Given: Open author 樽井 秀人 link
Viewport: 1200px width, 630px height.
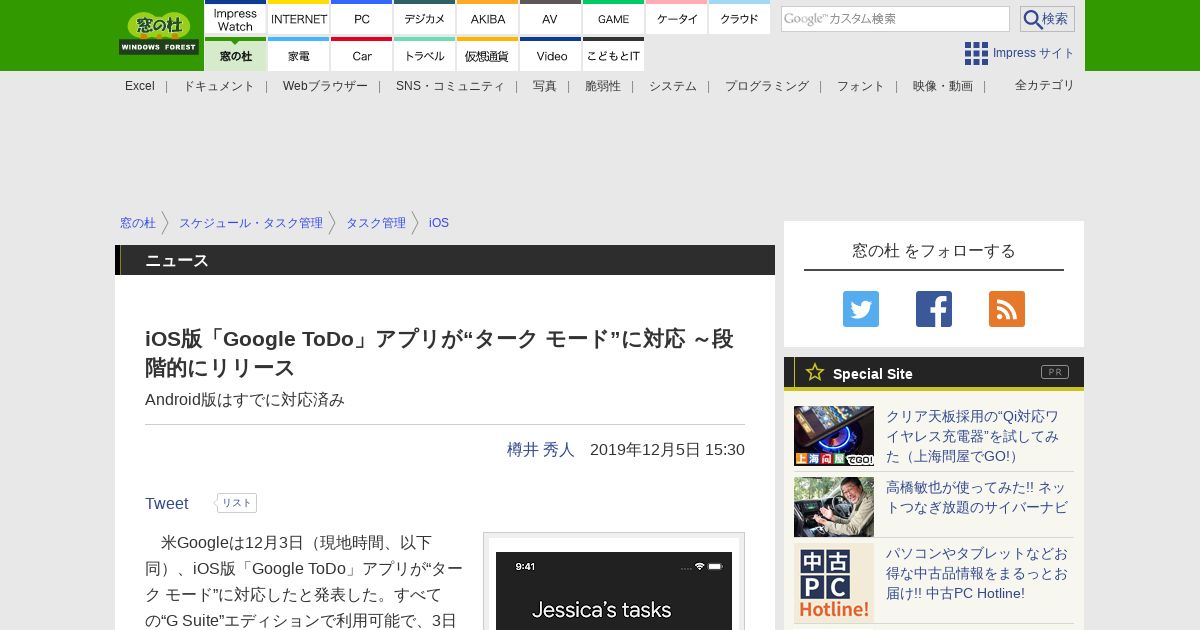Looking at the screenshot, I should pos(541,450).
